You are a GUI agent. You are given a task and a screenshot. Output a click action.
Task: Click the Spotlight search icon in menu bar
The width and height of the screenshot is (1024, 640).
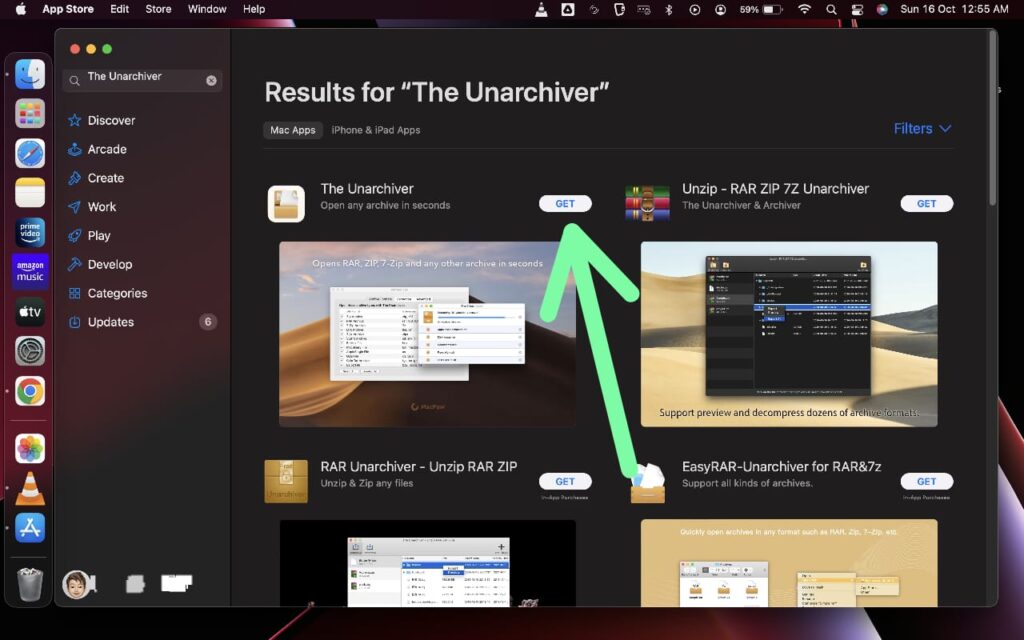tap(831, 9)
